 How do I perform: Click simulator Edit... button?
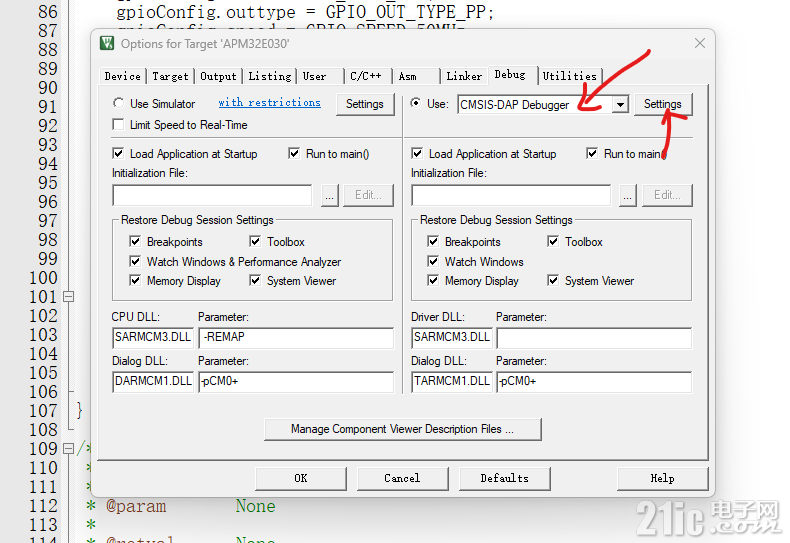click(x=368, y=195)
